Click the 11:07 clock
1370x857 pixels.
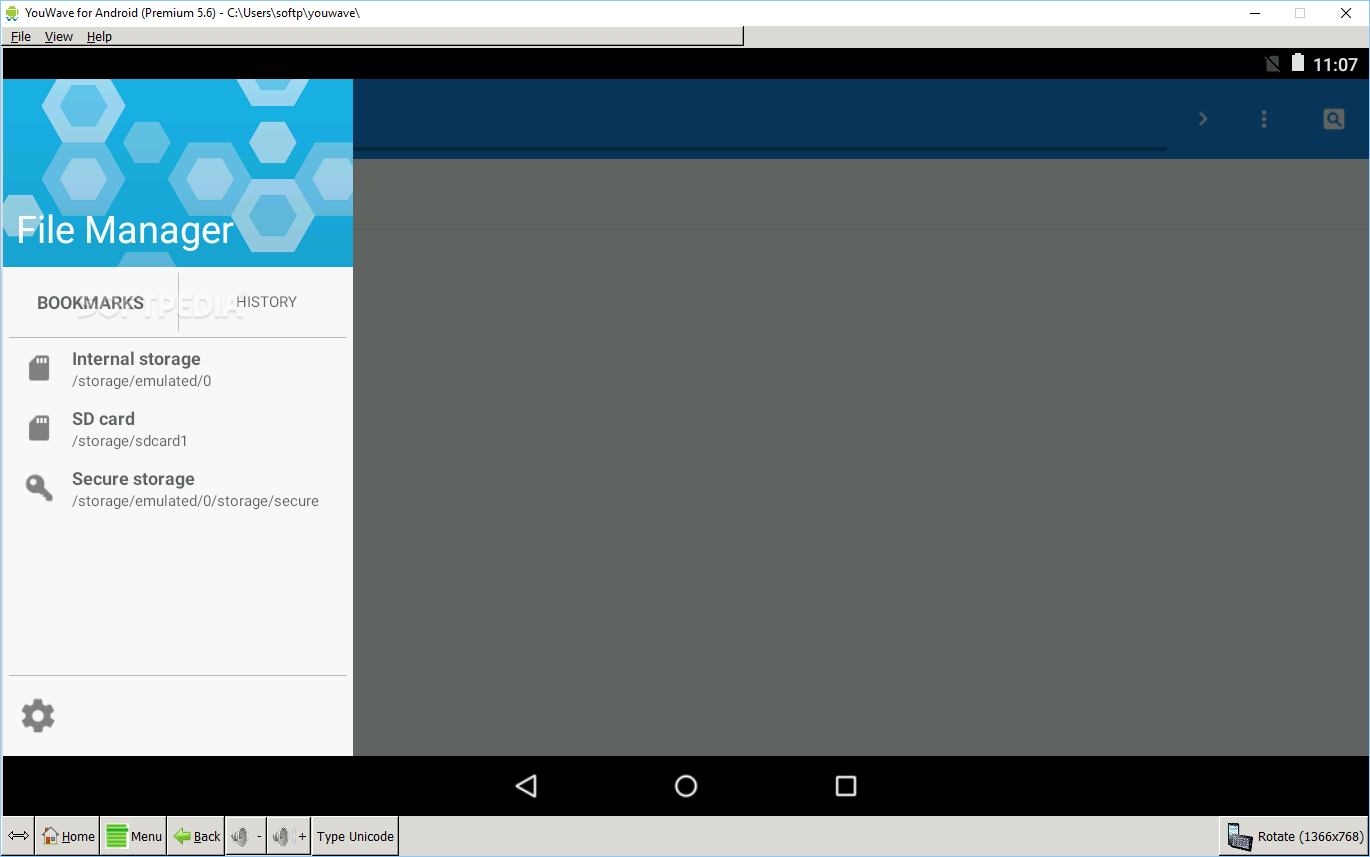(x=1335, y=64)
